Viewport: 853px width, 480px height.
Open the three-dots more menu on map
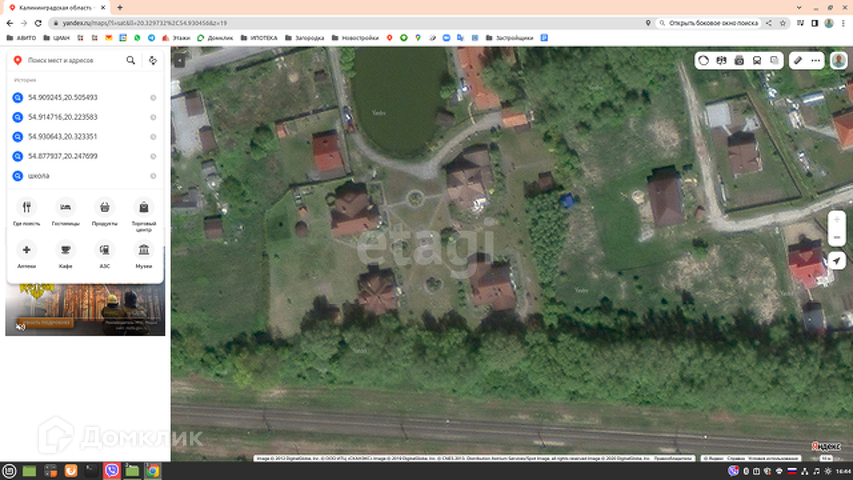815,60
